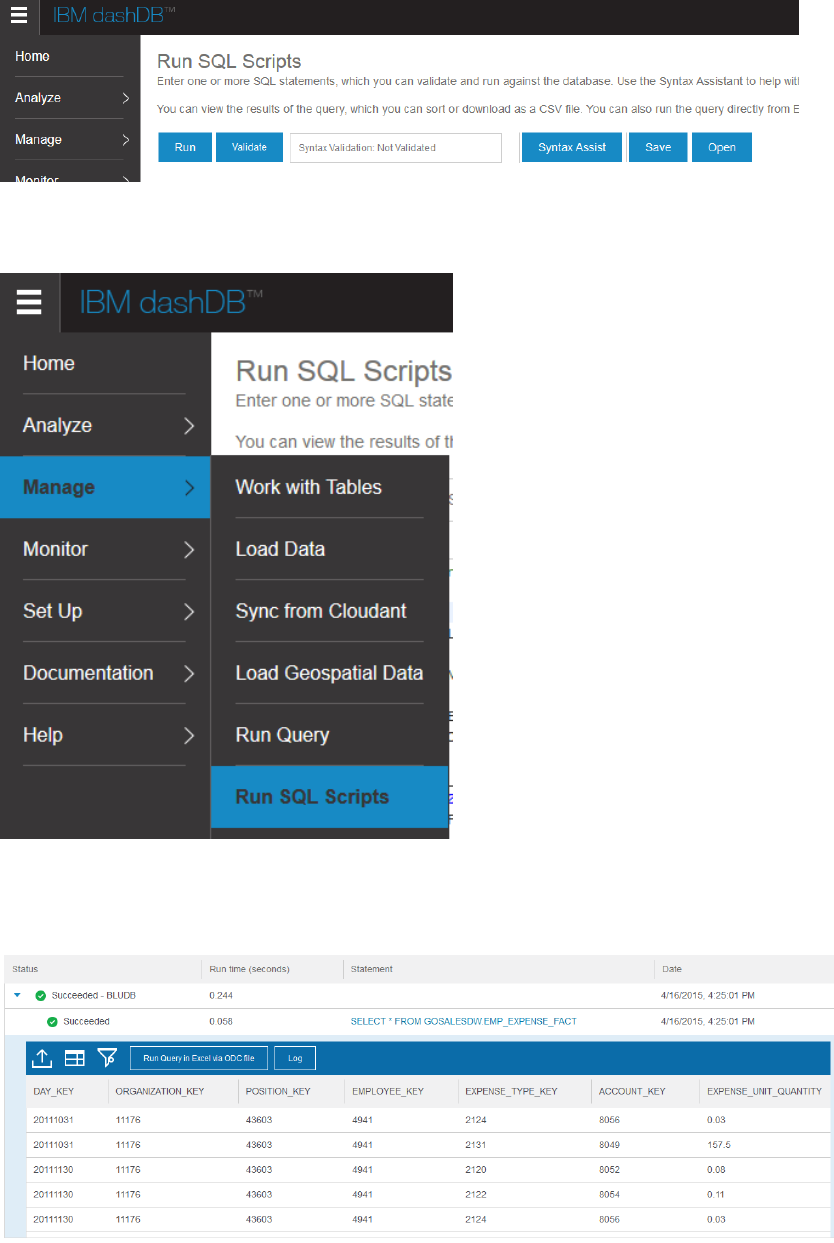Click the Statement column header
Image resolution: width=834 pixels, height=1243 pixels.
pyautogui.click(x=372, y=969)
